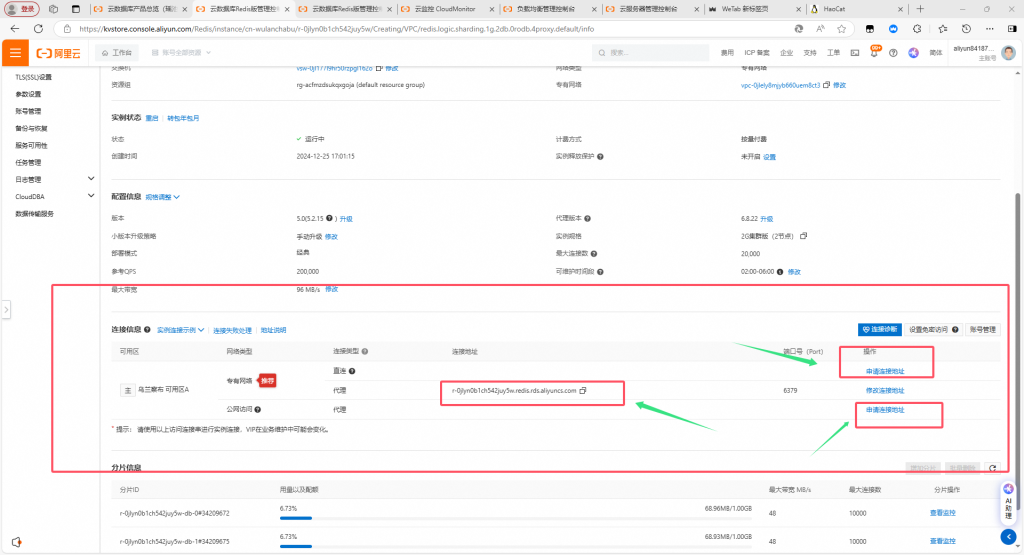This screenshot has width=1024, height=555.
Task: Click 修改连接地址 link for proxy row
Action: (x=884, y=390)
